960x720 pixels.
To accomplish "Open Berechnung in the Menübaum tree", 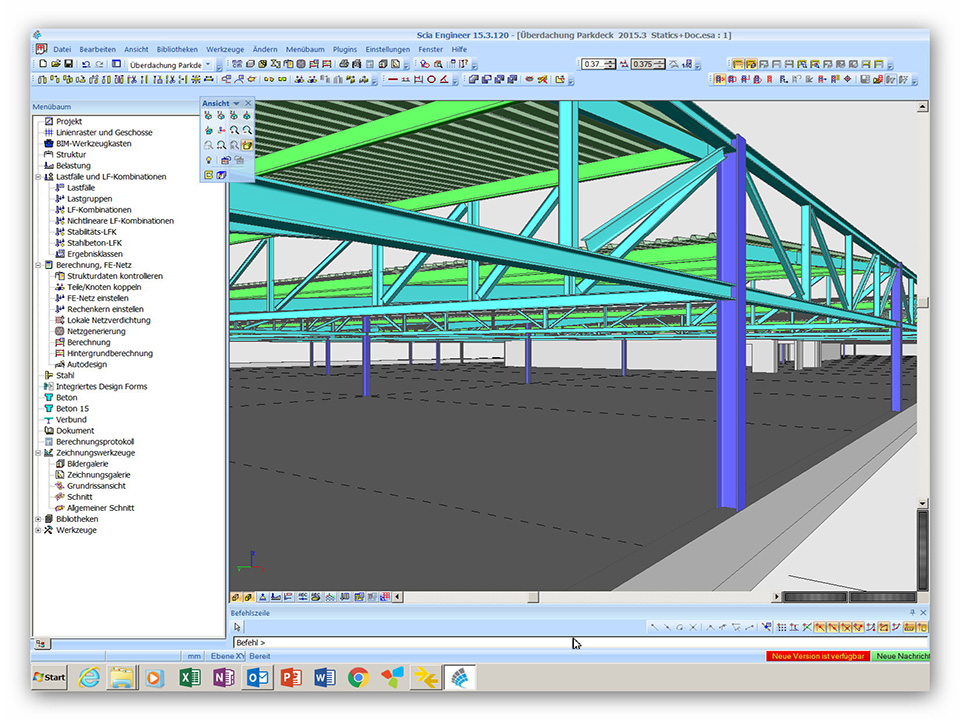I will click(89, 342).
